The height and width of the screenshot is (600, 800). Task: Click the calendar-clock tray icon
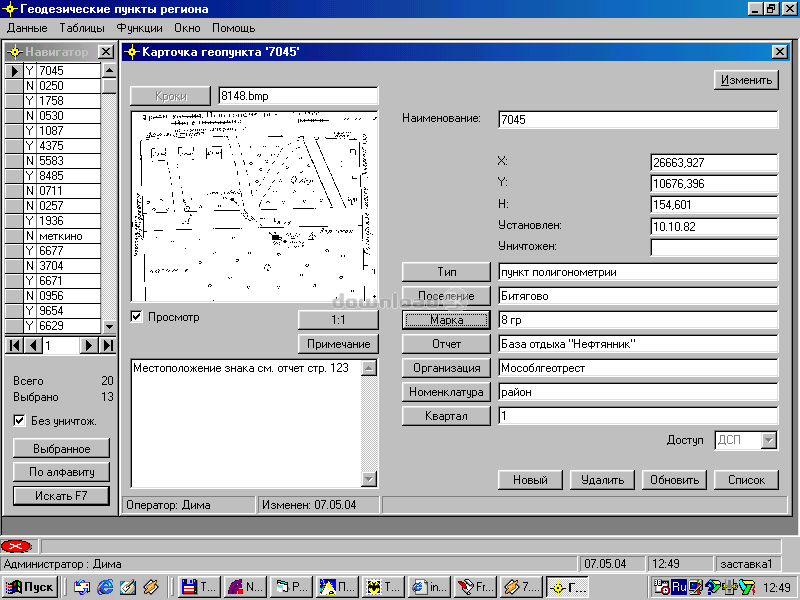(662, 587)
